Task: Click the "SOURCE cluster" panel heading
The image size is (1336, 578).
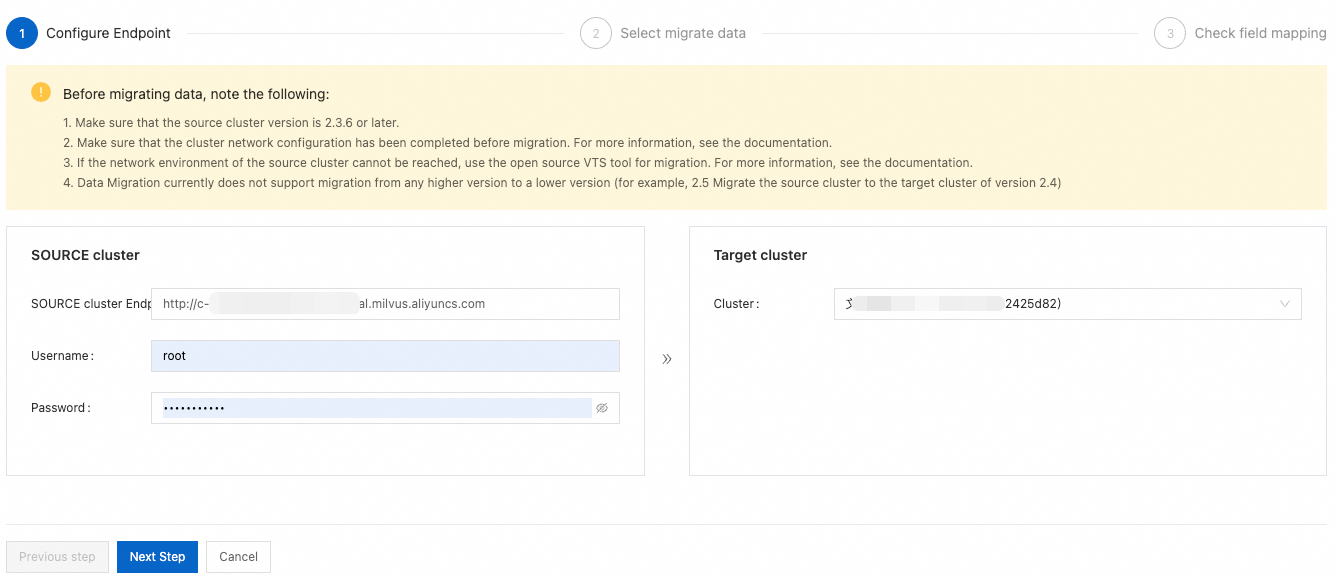Action: click(85, 255)
